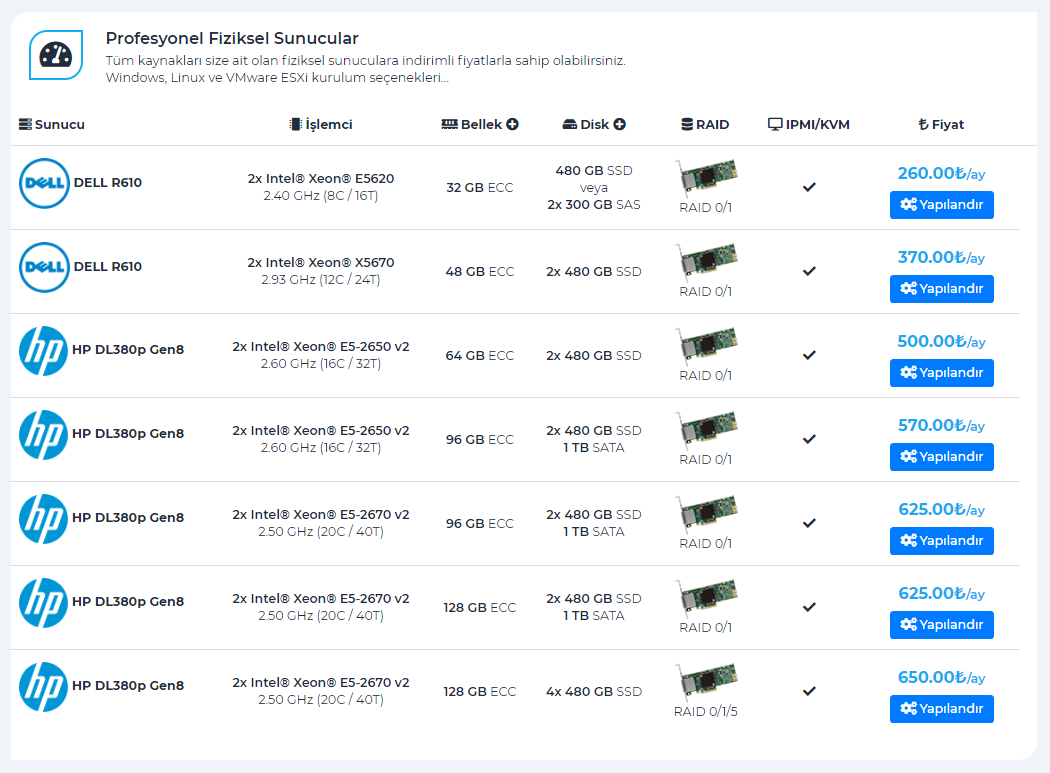The width and height of the screenshot is (1050, 773).
Task: Click Dell logo in 260.00 row
Action: [x=44, y=183]
